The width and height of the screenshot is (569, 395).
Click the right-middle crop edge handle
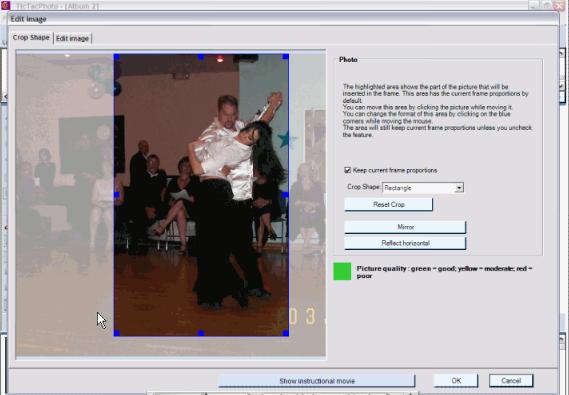(x=286, y=195)
